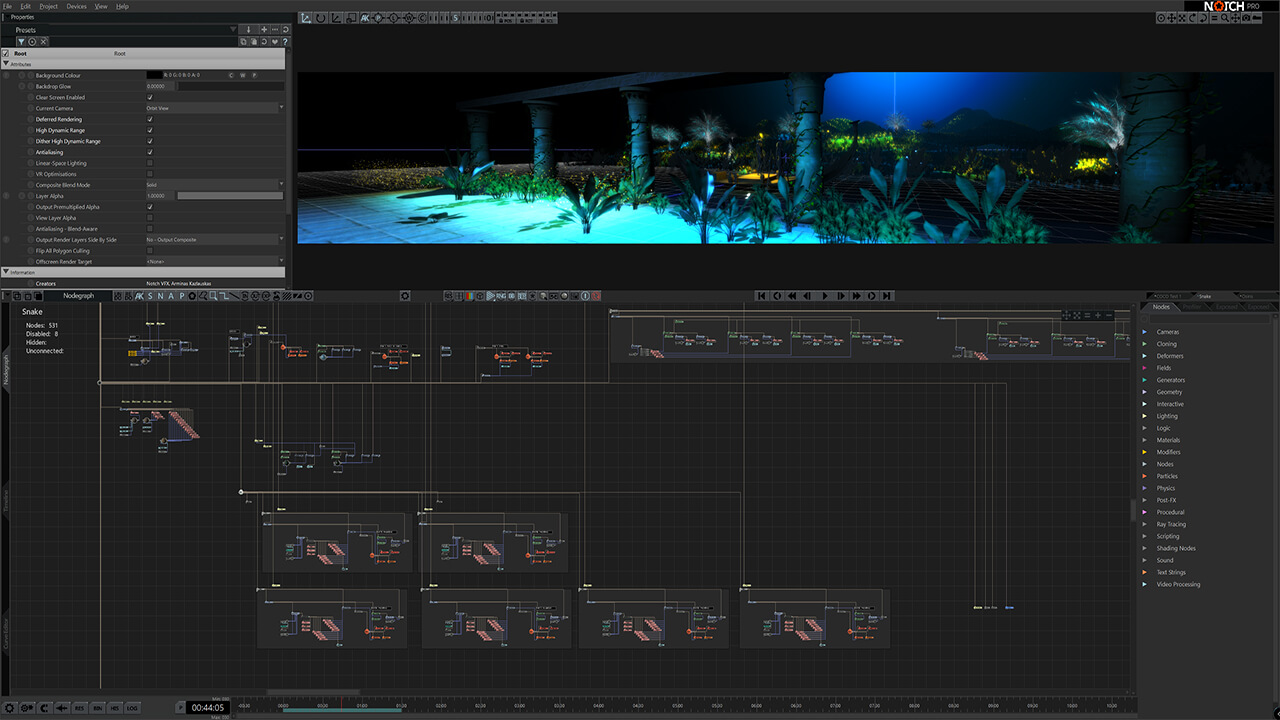Open the Project menu
This screenshot has height=720, width=1280.
(x=48, y=6)
